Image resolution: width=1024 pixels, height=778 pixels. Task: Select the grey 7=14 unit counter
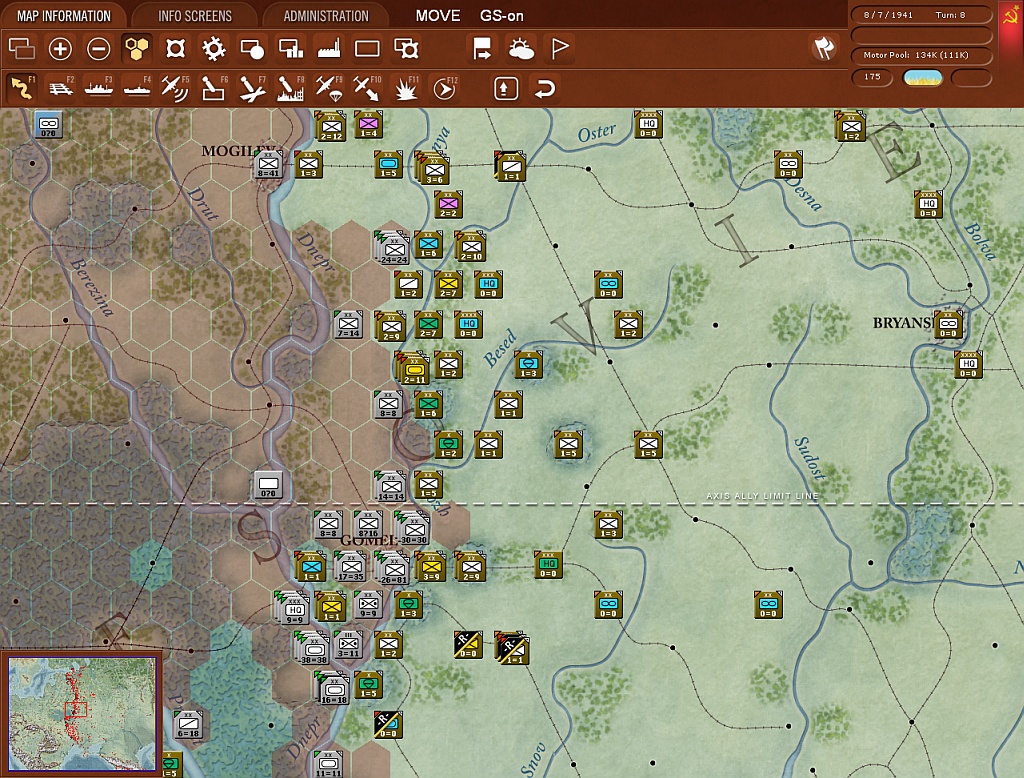click(x=348, y=325)
